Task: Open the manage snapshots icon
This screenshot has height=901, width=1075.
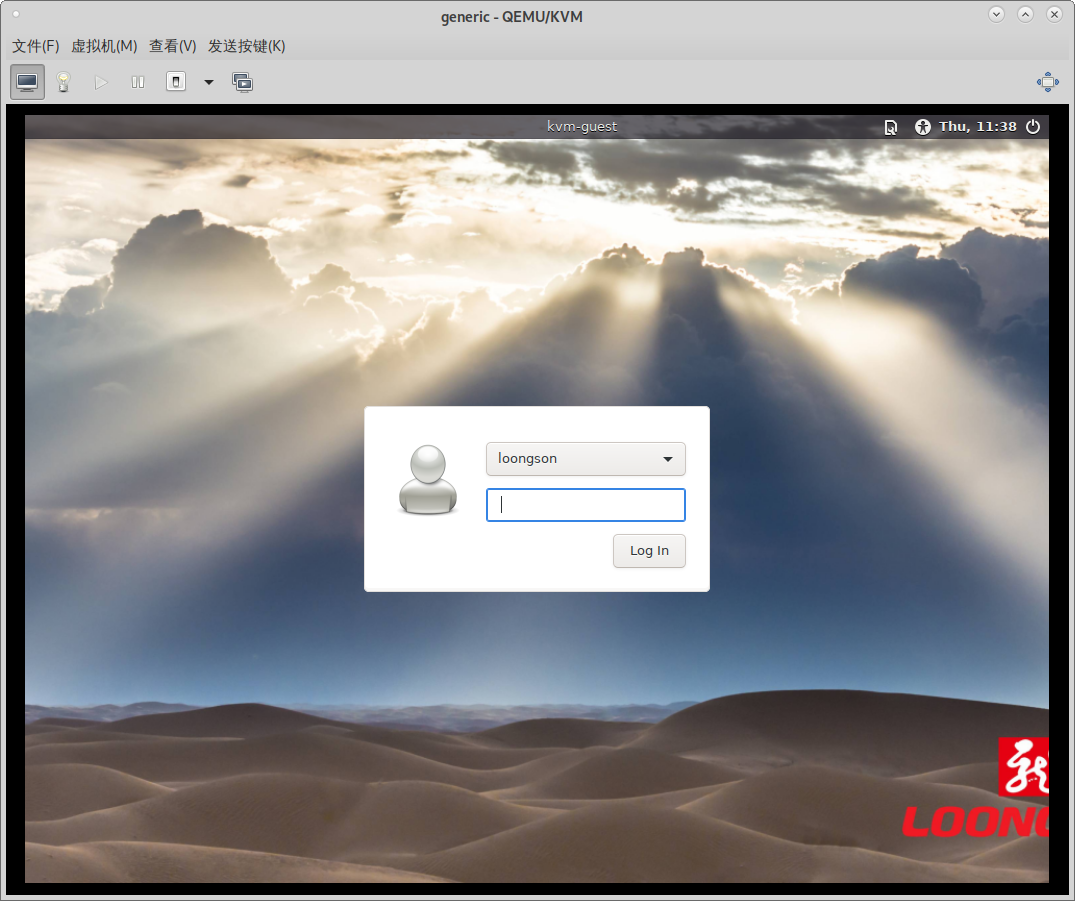Action: (x=242, y=82)
